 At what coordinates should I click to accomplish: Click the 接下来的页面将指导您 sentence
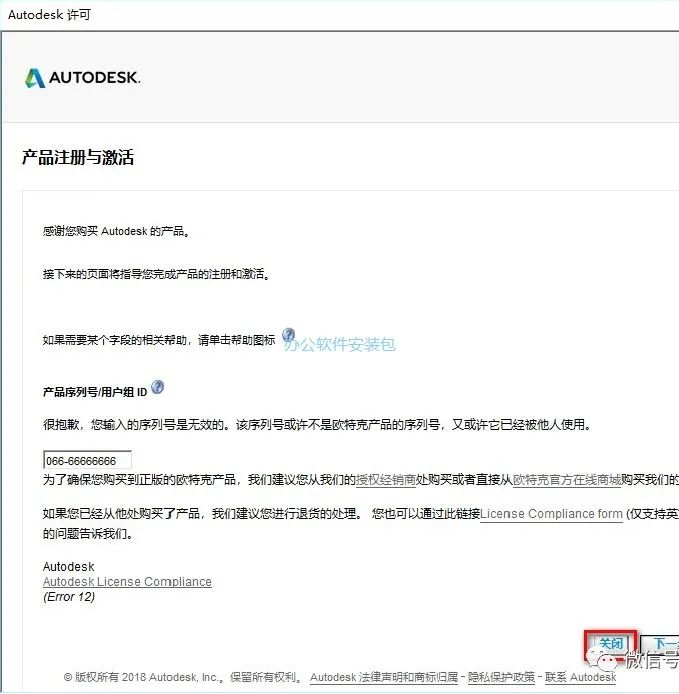click(x=156, y=274)
